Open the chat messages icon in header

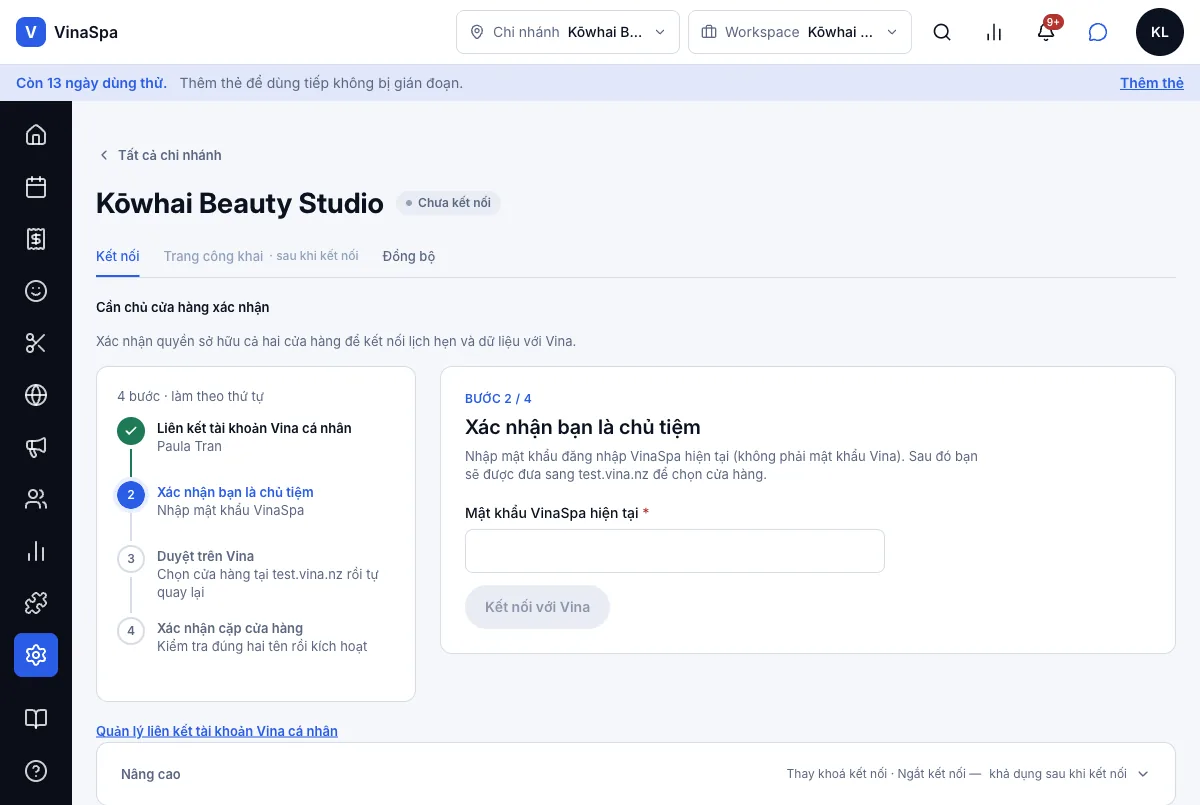coord(1098,32)
